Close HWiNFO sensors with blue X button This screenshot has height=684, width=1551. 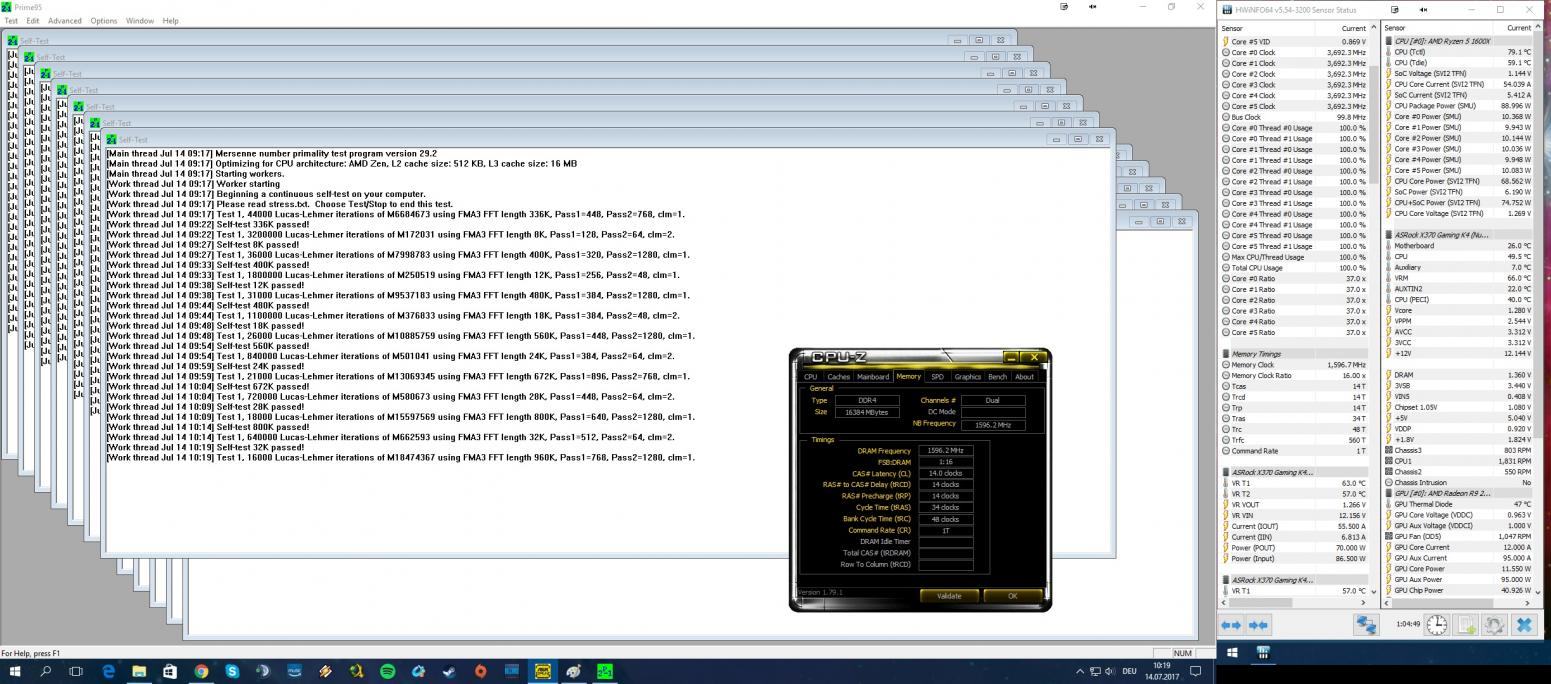click(1524, 625)
